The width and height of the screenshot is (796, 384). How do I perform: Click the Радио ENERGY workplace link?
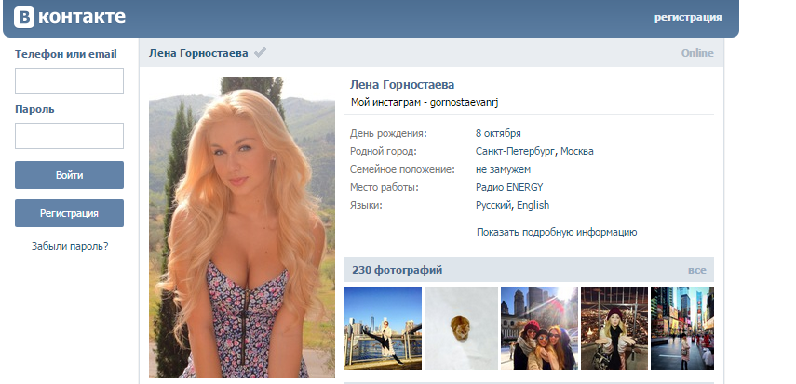[510, 187]
